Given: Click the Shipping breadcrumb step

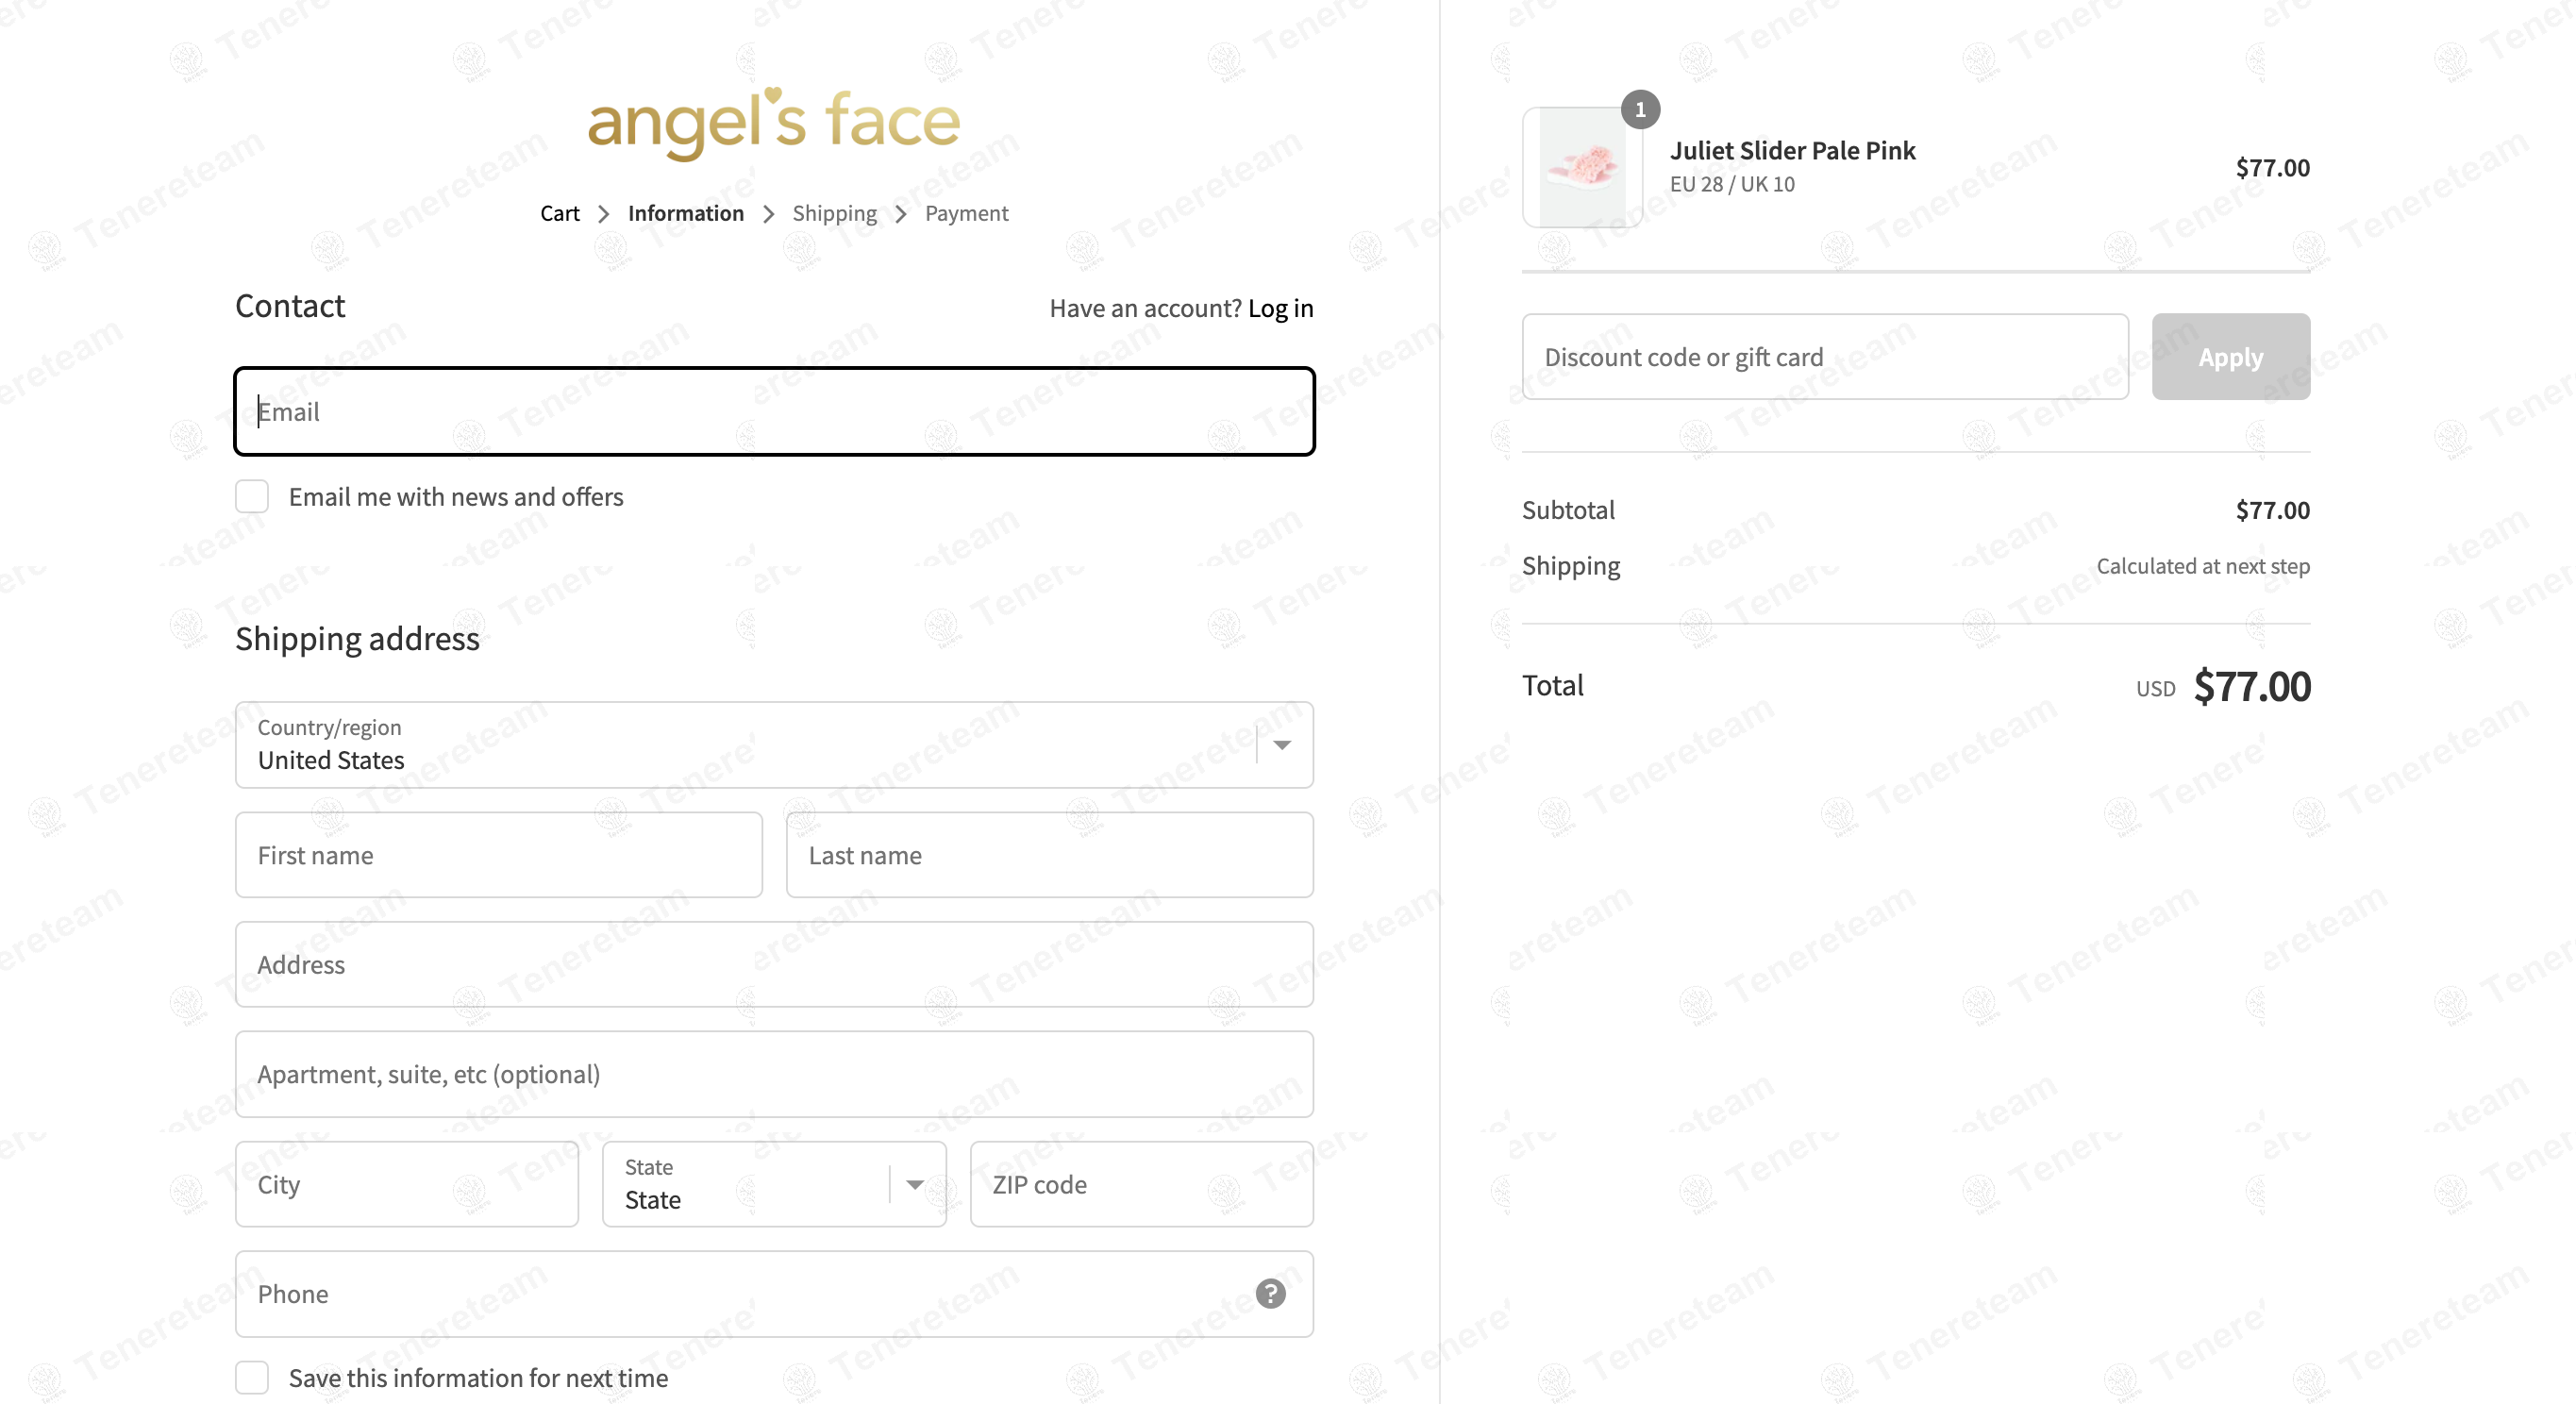Looking at the screenshot, I should pyautogui.click(x=834, y=213).
